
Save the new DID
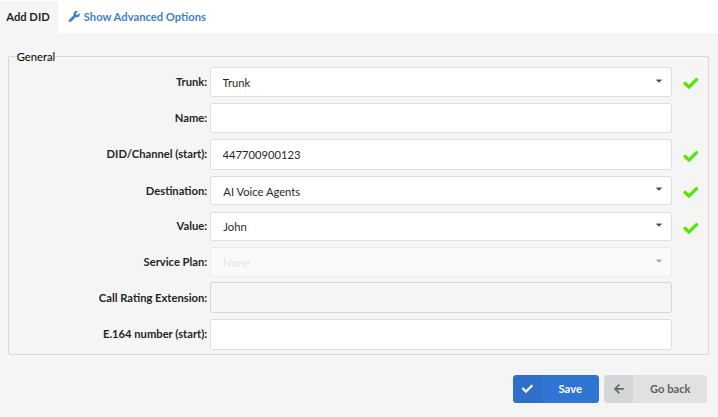(x=555, y=389)
